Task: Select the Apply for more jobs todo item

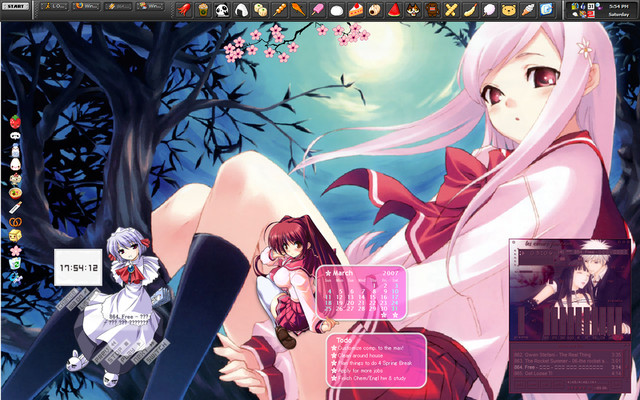Action: (360, 371)
